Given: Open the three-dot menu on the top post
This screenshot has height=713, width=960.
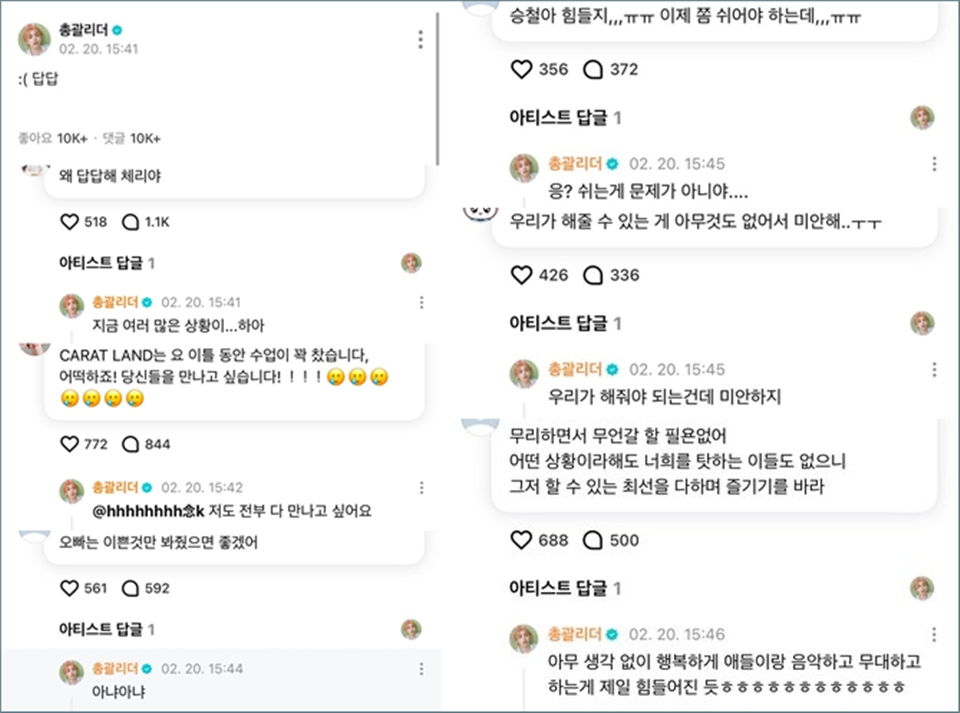Looking at the screenshot, I should click(x=420, y=37).
